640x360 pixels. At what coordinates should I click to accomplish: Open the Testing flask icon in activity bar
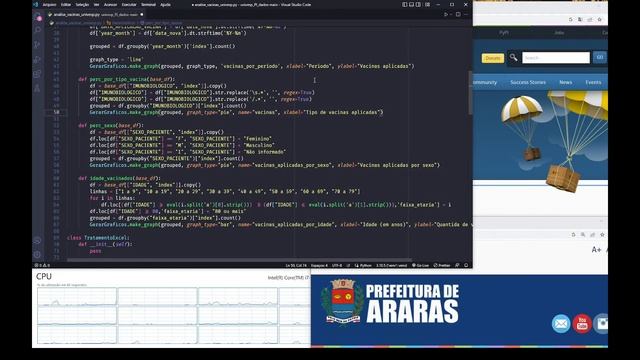pyautogui.click(x=38, y=88)
